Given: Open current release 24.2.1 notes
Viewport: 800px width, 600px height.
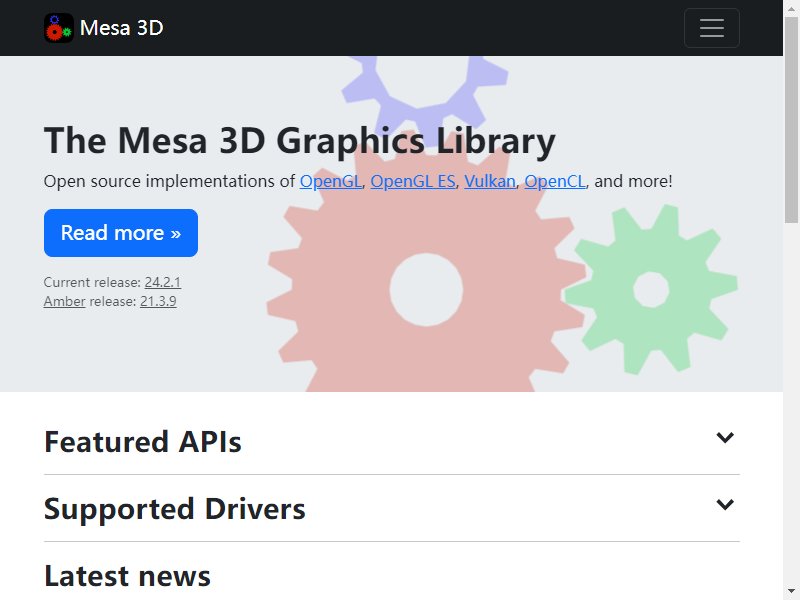Looking at the screenshot, I should pyautogui.click(x=163, y=282).
